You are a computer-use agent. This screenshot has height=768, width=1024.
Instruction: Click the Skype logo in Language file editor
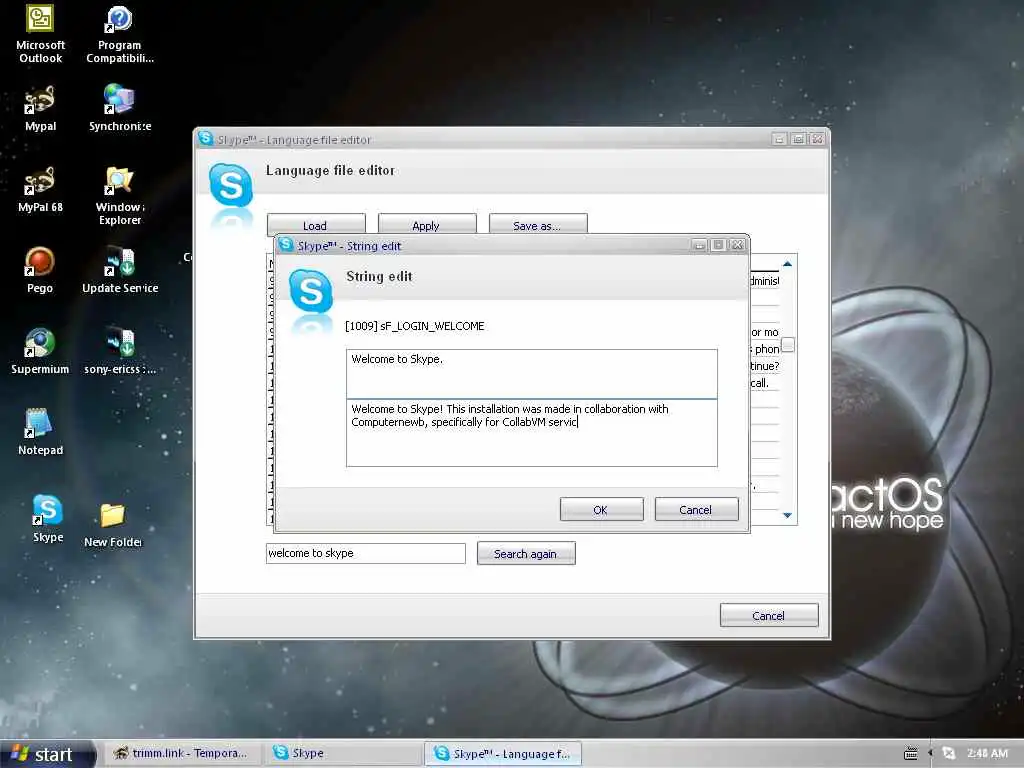tap(231, 185)
